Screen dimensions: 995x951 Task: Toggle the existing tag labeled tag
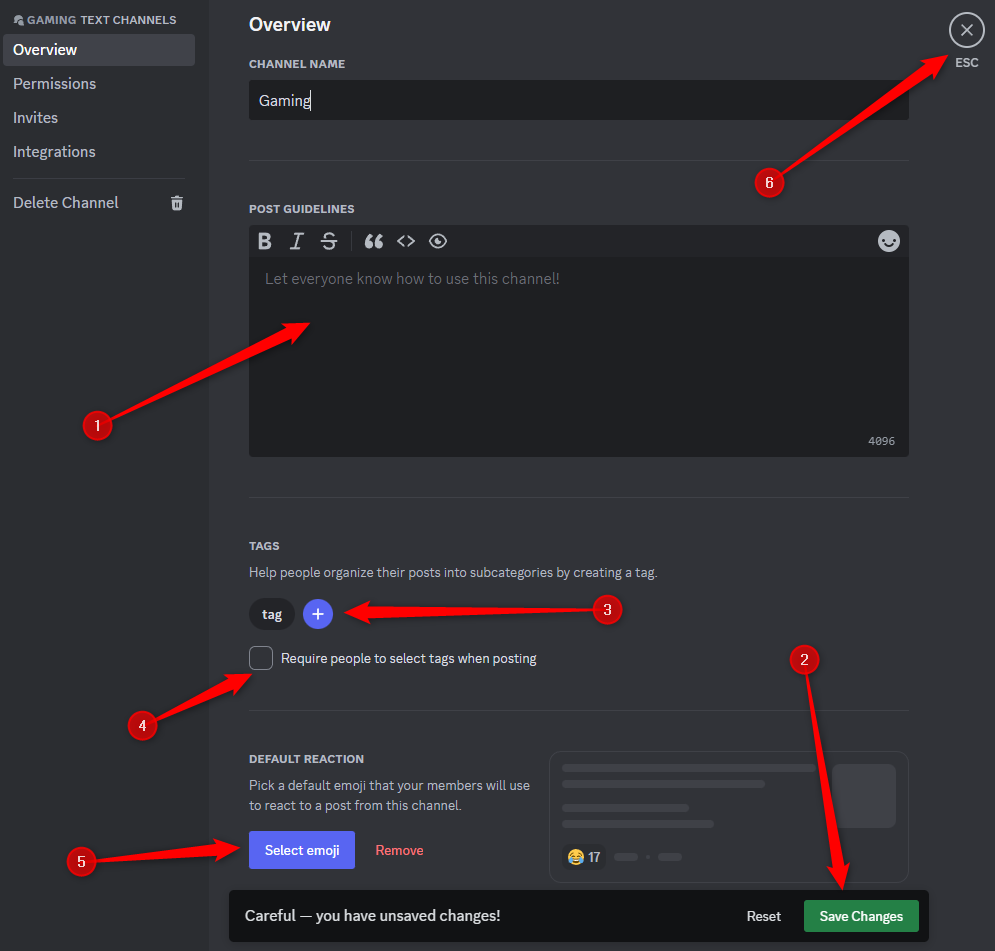pyautogui.click(x=271, y=613)
